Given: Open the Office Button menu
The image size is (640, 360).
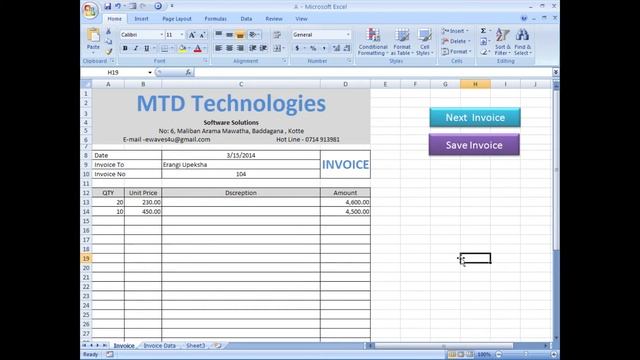Looking at the screenshot, I should click(90, 10).
